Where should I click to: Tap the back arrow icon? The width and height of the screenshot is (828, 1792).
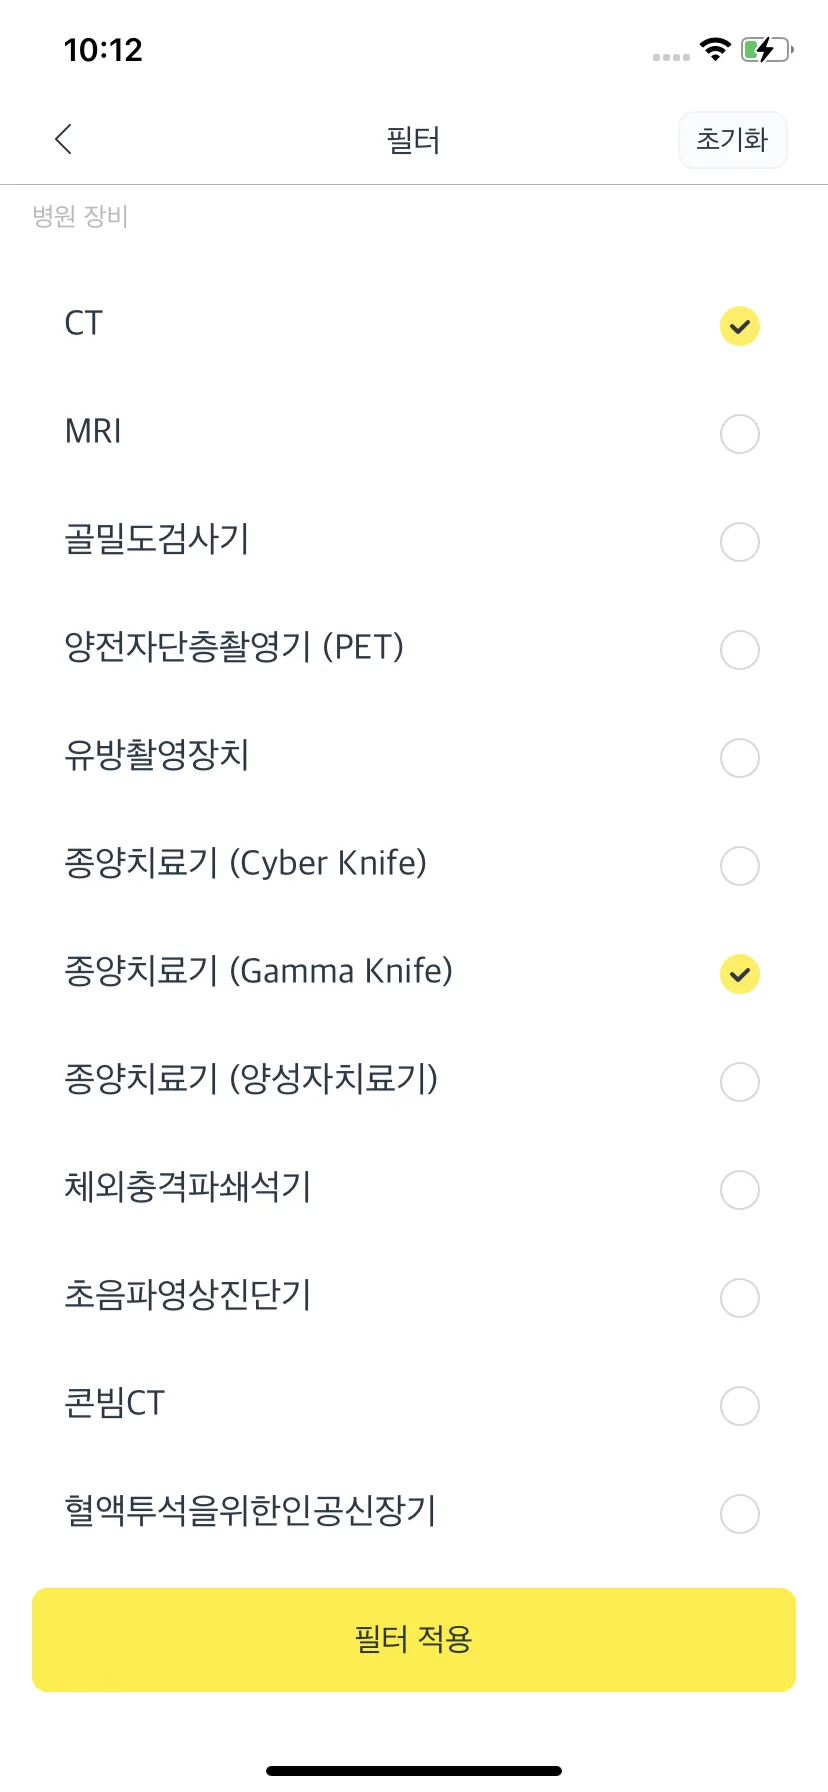click(64, 139)
